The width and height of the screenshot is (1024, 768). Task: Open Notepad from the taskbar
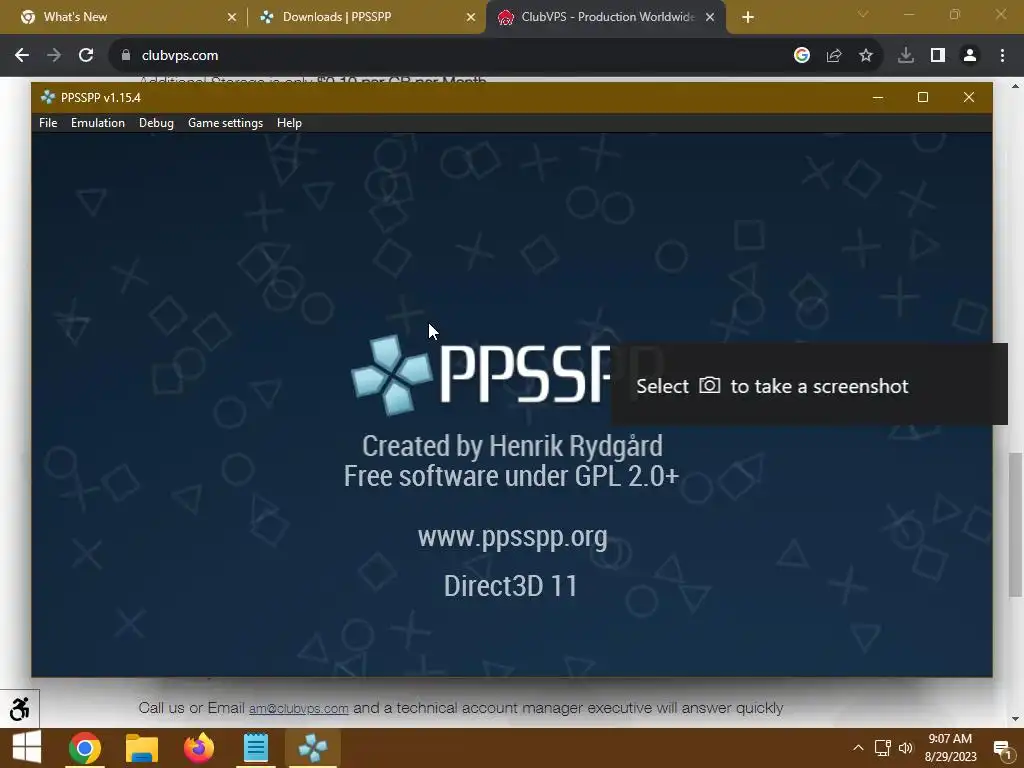[x=255, y=748]
